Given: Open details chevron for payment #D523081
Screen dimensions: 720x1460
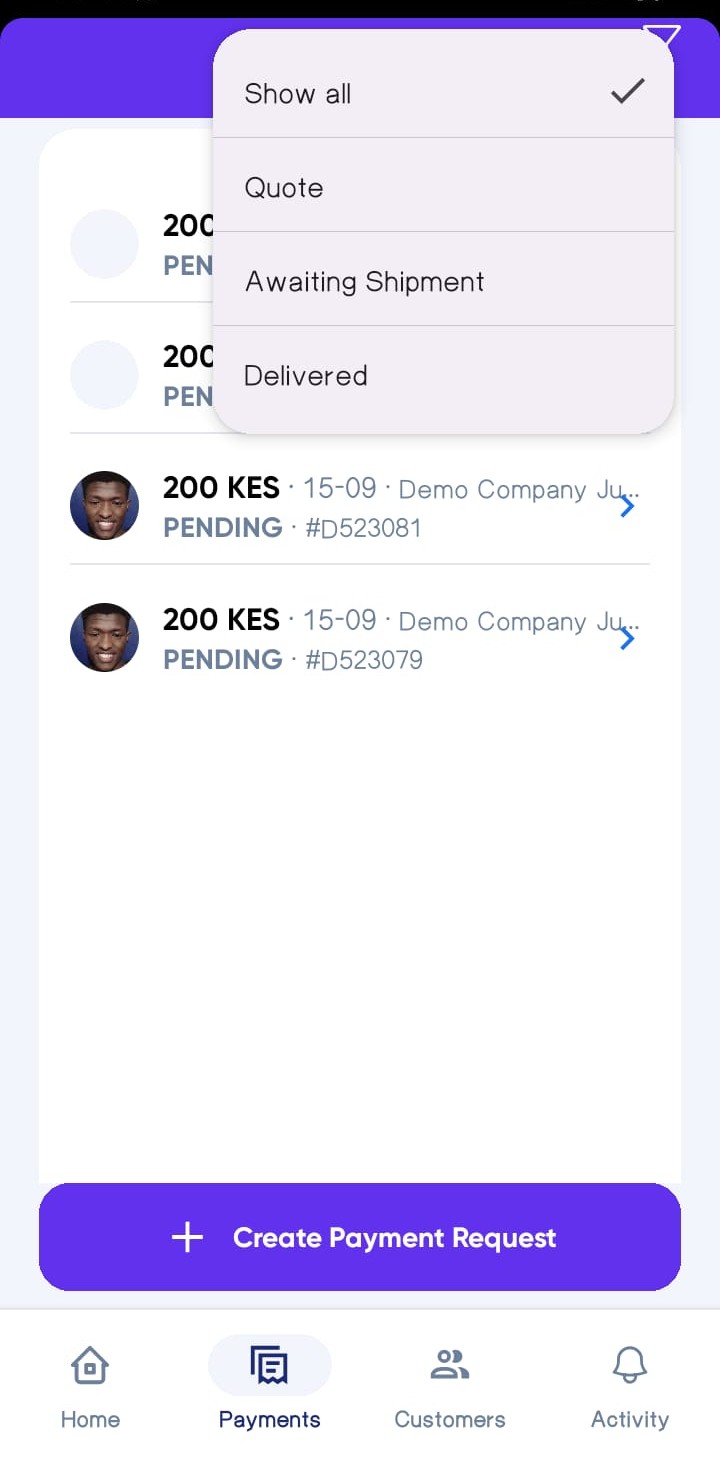Looking at the screenshot, I should (x=627, y=507).
